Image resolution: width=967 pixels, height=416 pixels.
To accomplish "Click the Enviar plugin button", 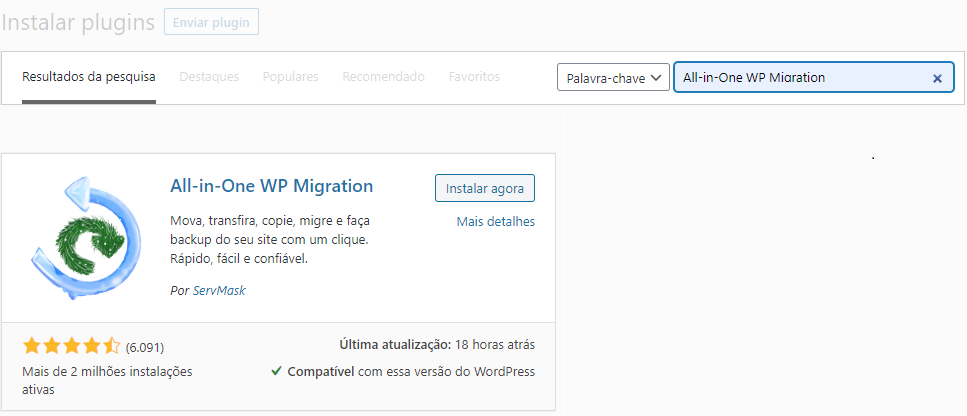I will point(212,22).
